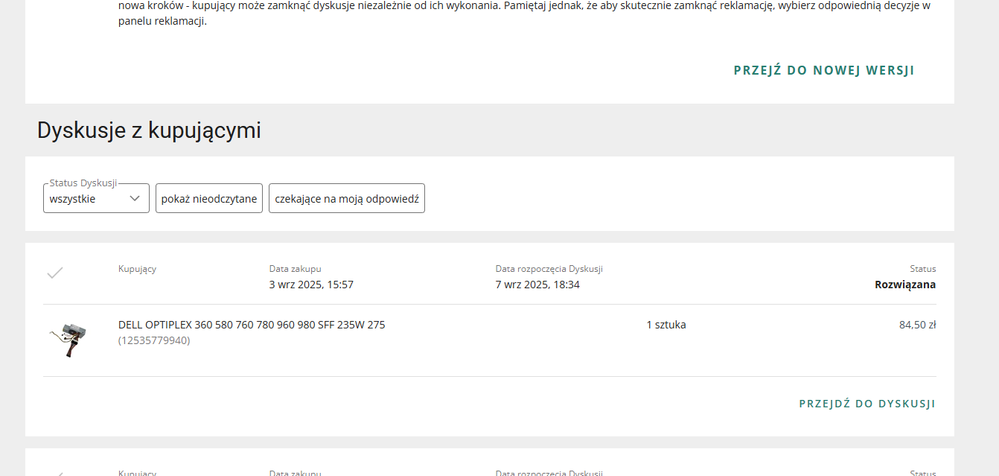Select the 'wszystkie' status filter combo box

[85, 199]
